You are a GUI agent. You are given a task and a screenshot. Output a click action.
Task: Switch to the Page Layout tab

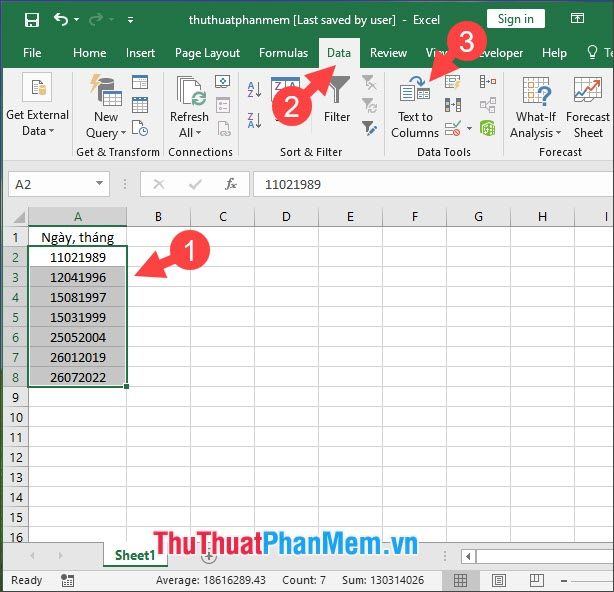(x=207, y=53)
